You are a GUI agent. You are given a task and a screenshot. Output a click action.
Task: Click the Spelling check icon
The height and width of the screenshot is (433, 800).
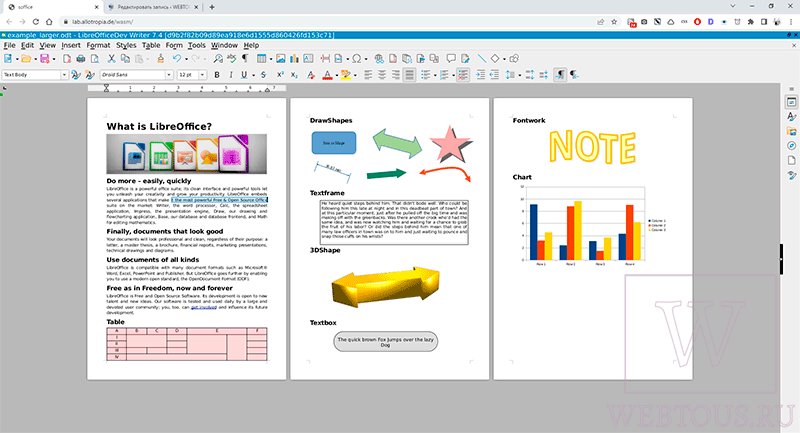point(232,59)
